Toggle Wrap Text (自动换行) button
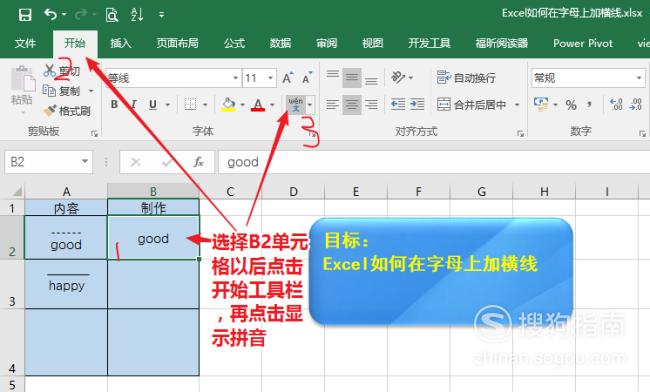This screenshot has height=392, width=650. pos(466,78)
